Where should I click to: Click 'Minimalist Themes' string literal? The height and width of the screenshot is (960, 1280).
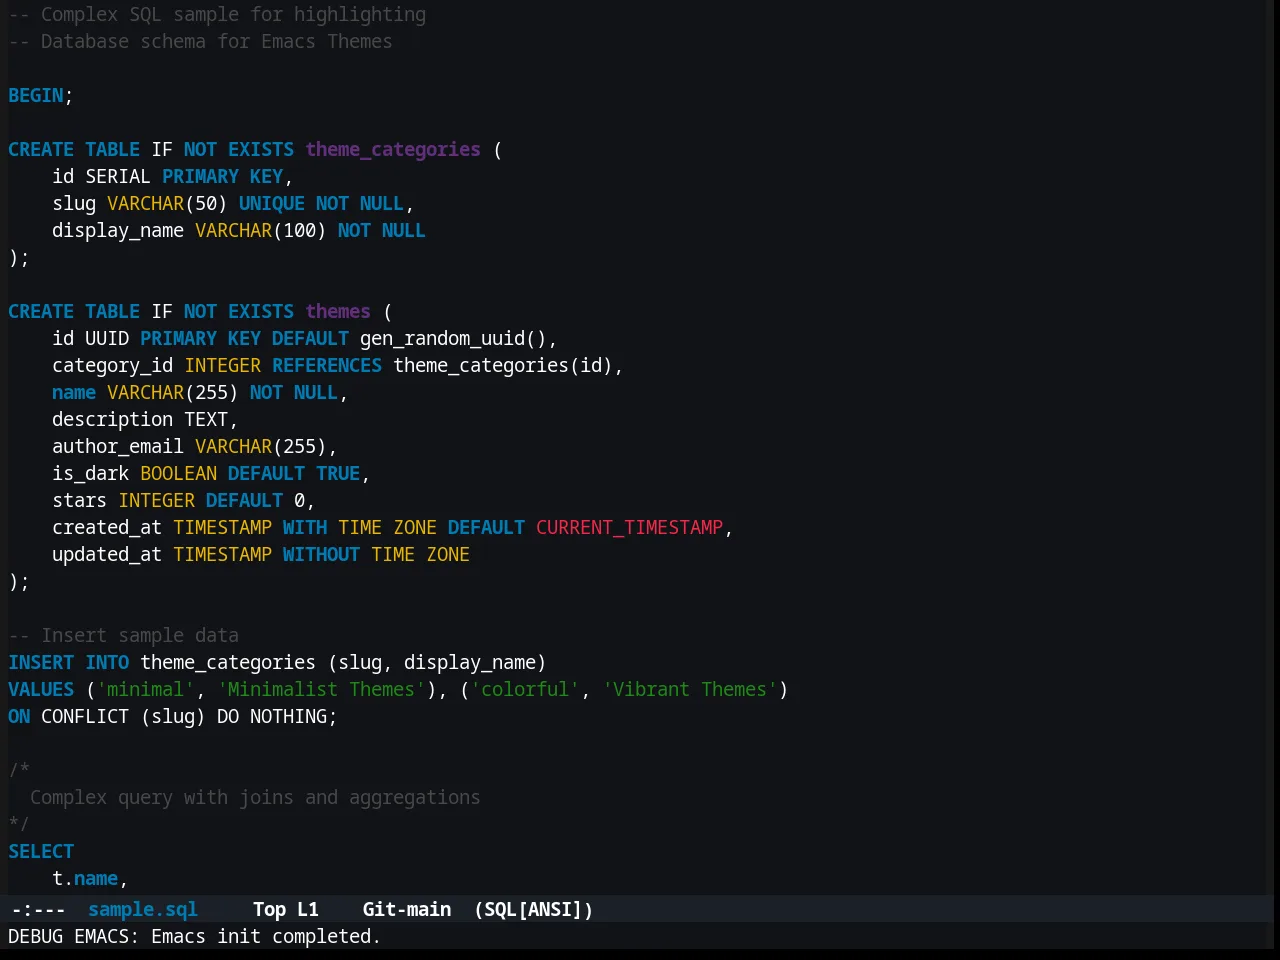pos(321,689)
